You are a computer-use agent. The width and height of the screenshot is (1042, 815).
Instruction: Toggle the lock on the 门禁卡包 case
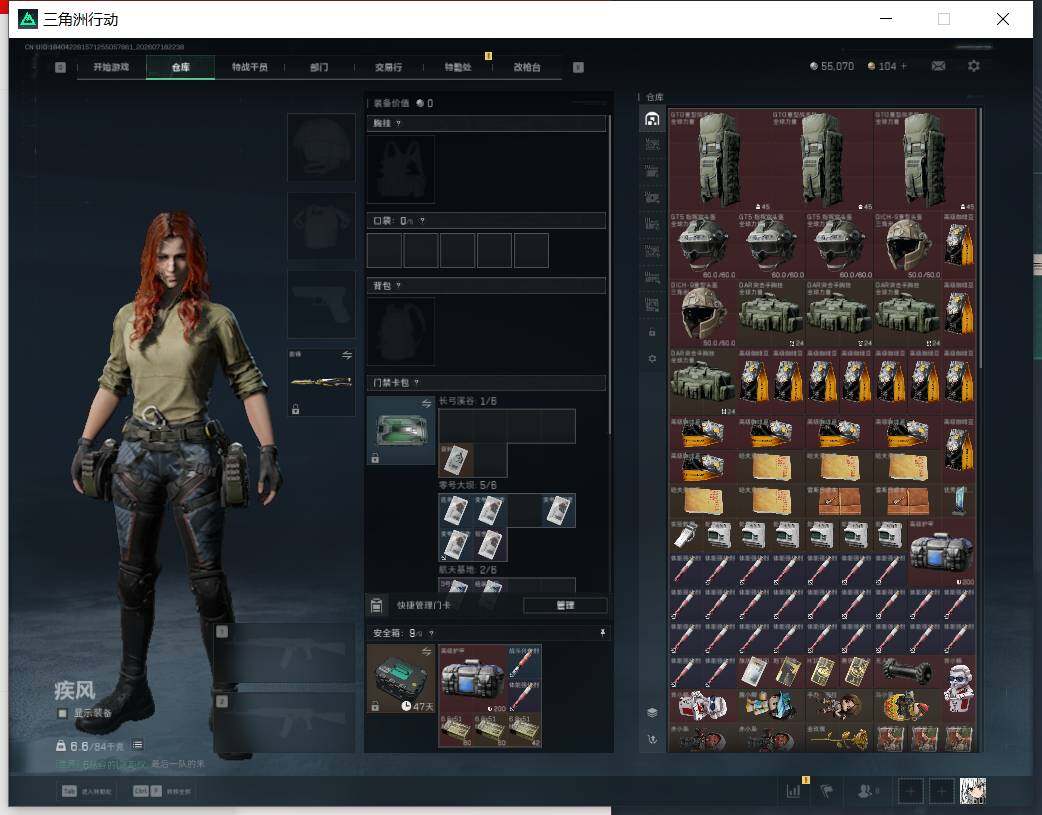coord(375,458)
